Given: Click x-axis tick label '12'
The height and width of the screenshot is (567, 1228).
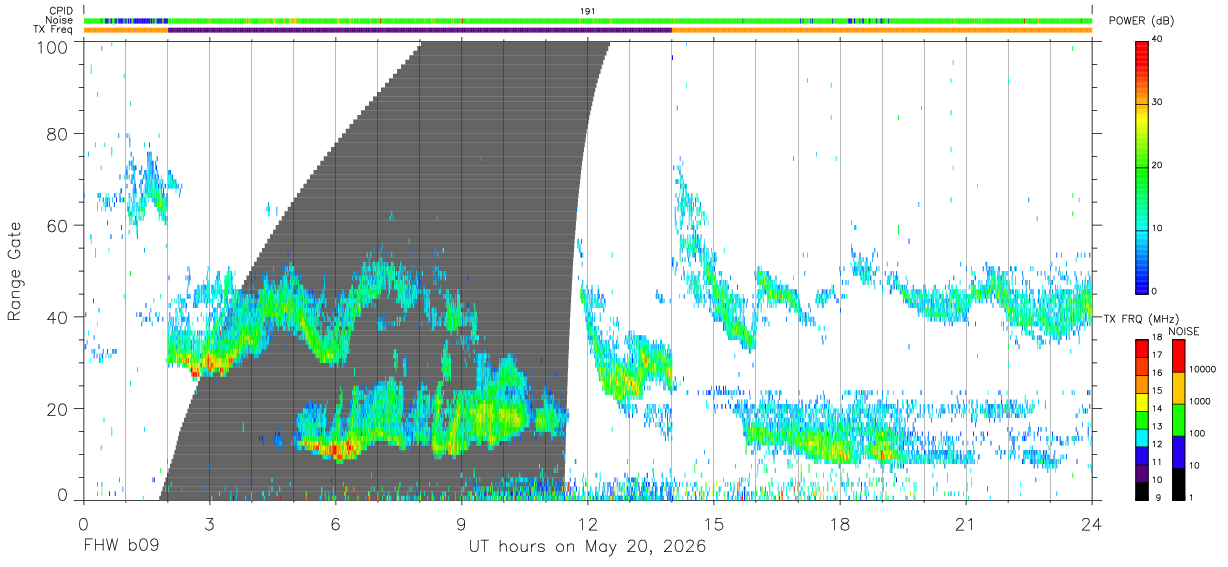Looking at the screenshot, I should click(588, 524).
